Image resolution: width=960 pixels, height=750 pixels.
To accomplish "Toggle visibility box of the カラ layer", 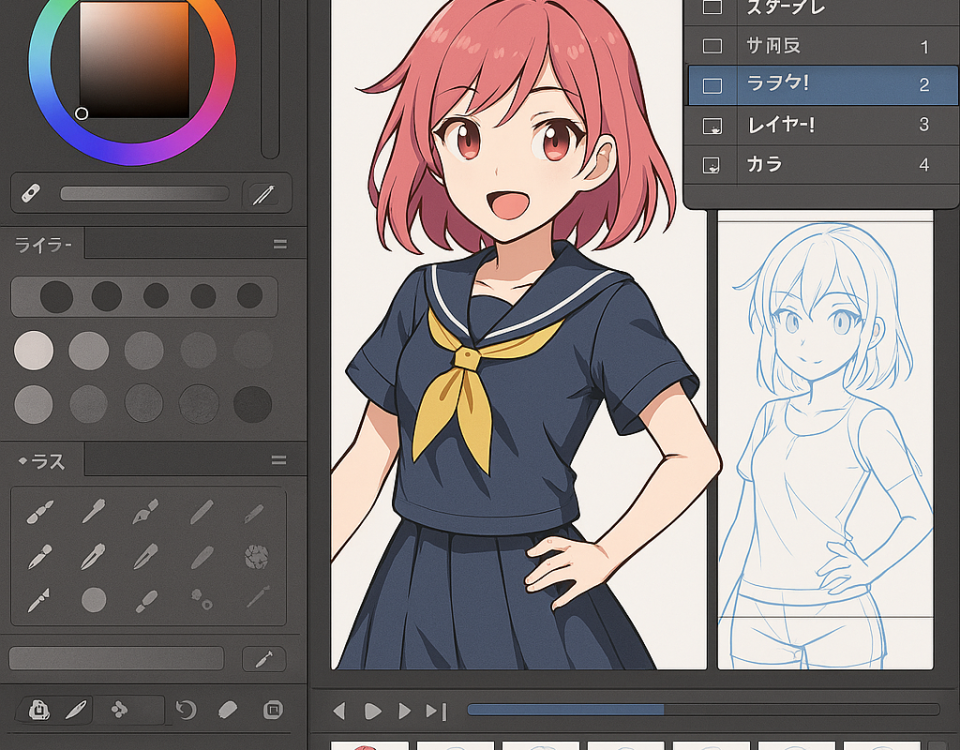I will 712,165.
